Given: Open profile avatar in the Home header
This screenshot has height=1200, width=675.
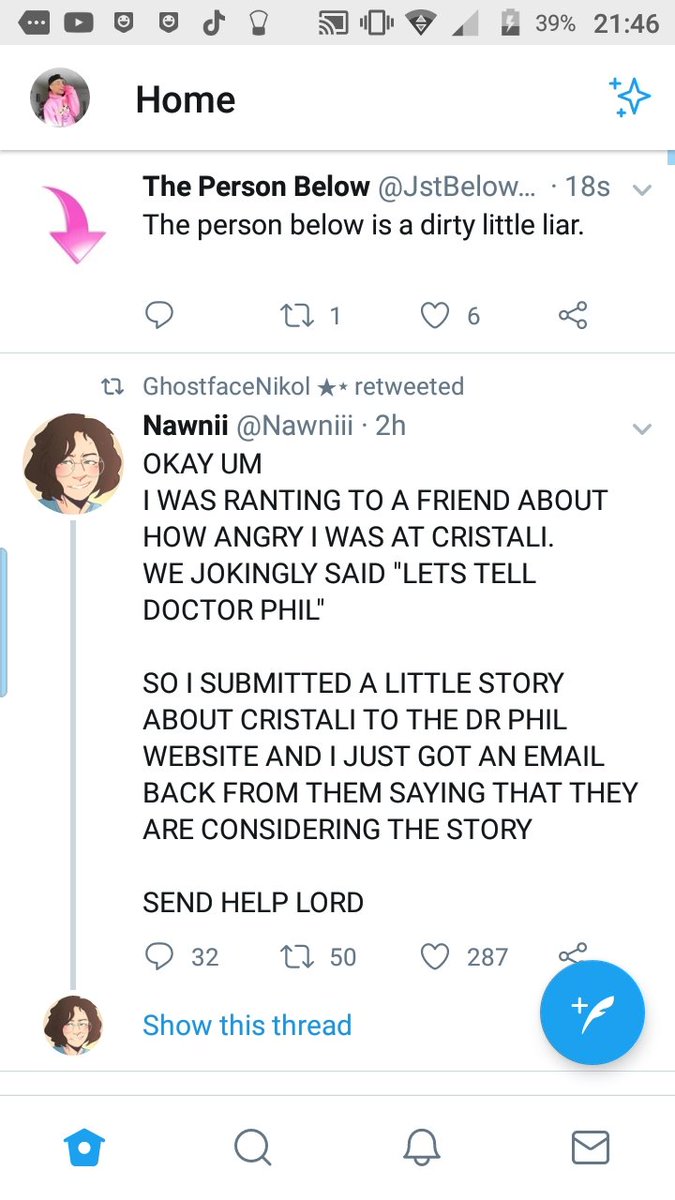Looking at the screenshot, I should [60, 97].
